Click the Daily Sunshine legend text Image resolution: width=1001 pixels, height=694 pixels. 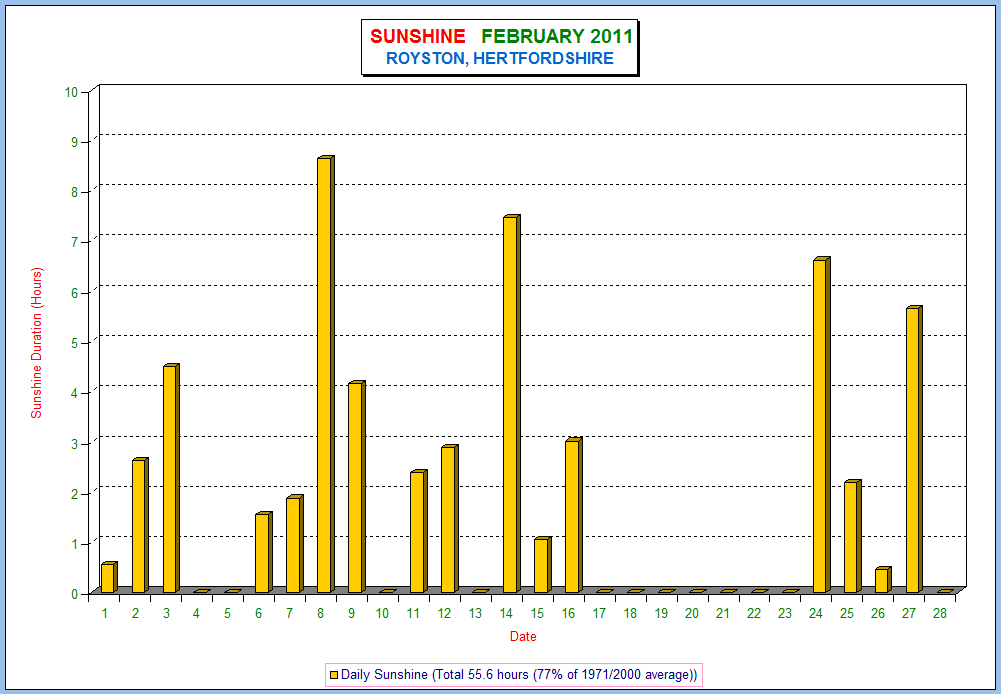click(520, 674)
